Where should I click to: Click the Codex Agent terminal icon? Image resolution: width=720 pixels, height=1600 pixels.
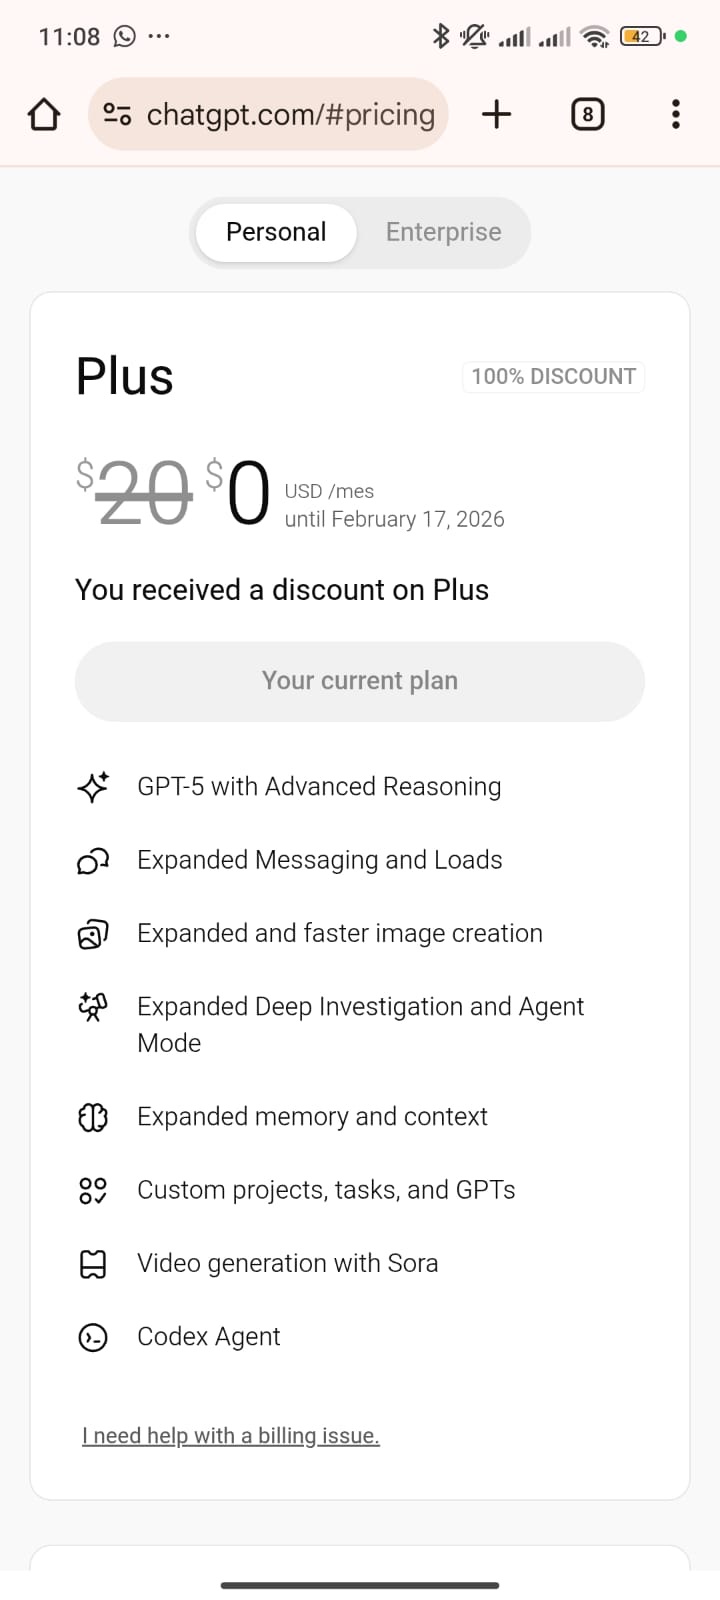(93, 1337)
